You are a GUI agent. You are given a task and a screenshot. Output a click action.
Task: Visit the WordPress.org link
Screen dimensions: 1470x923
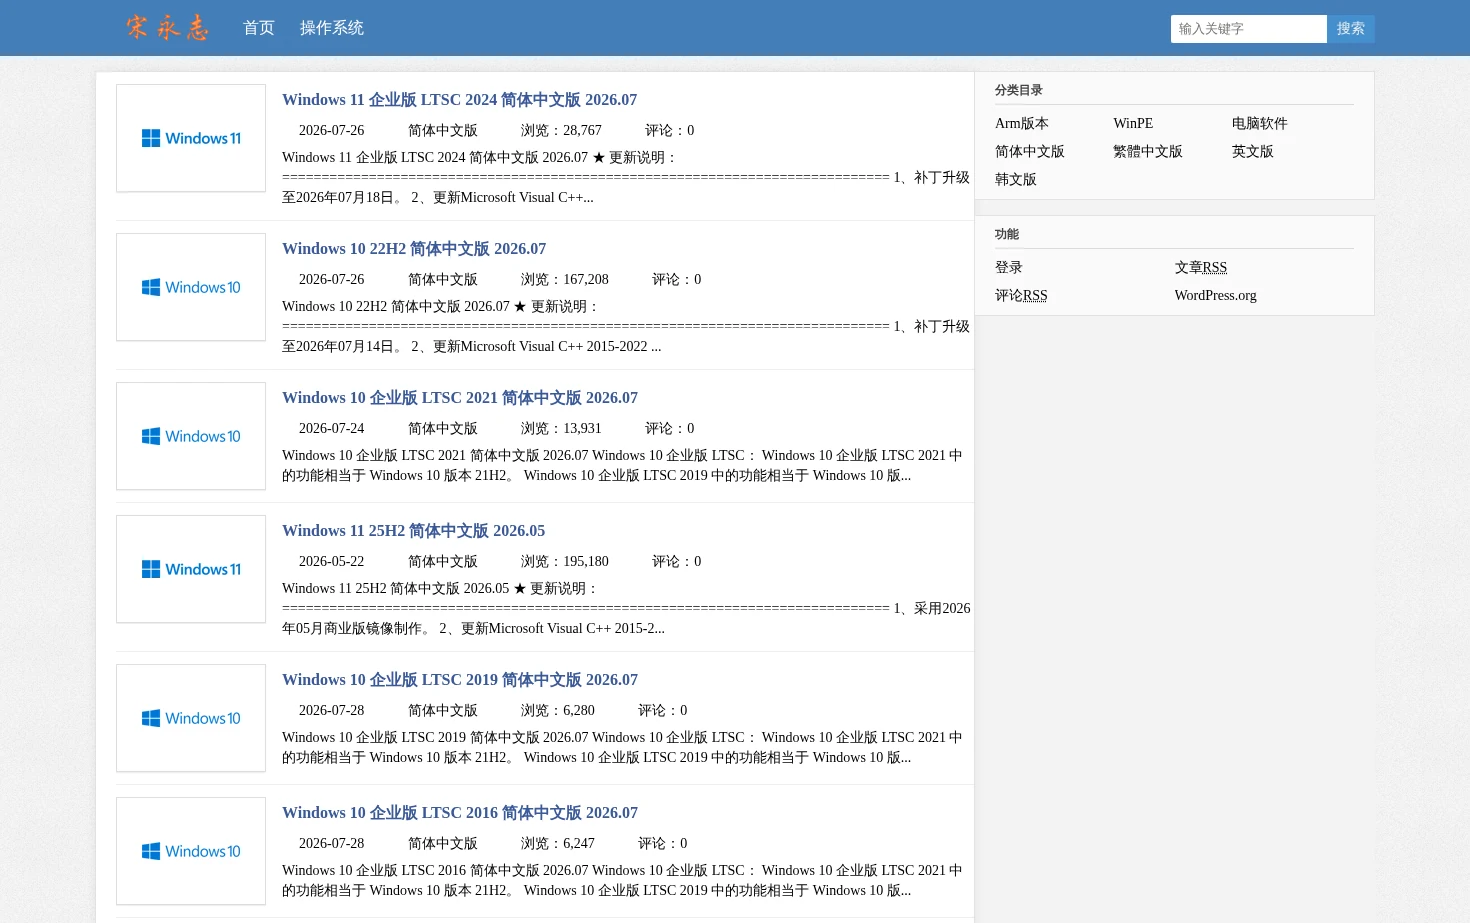(x=1216, y=296)
